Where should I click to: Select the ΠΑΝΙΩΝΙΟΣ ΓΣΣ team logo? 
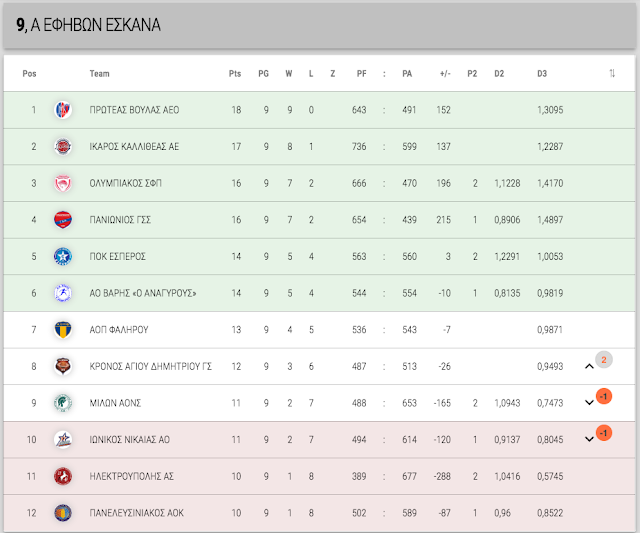(63, 220)
